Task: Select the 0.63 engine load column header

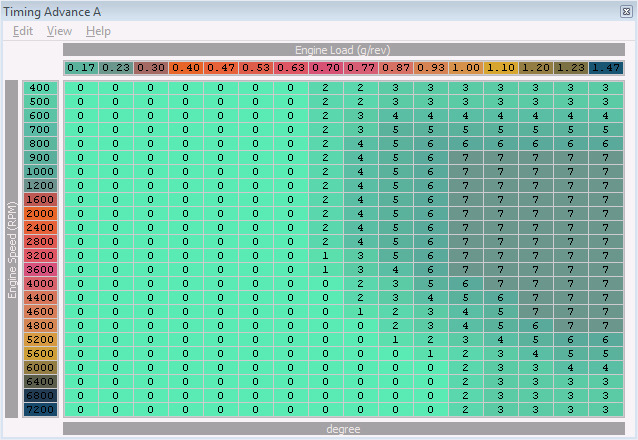Action: point(291,68)
